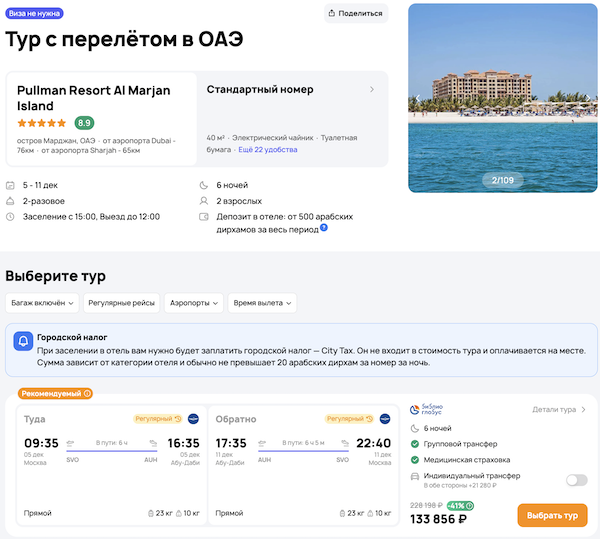Click the airline logo in the Обратно flight card
Image resolution: width=600 pixels, height=539 pixels.
tap(385, 418)
